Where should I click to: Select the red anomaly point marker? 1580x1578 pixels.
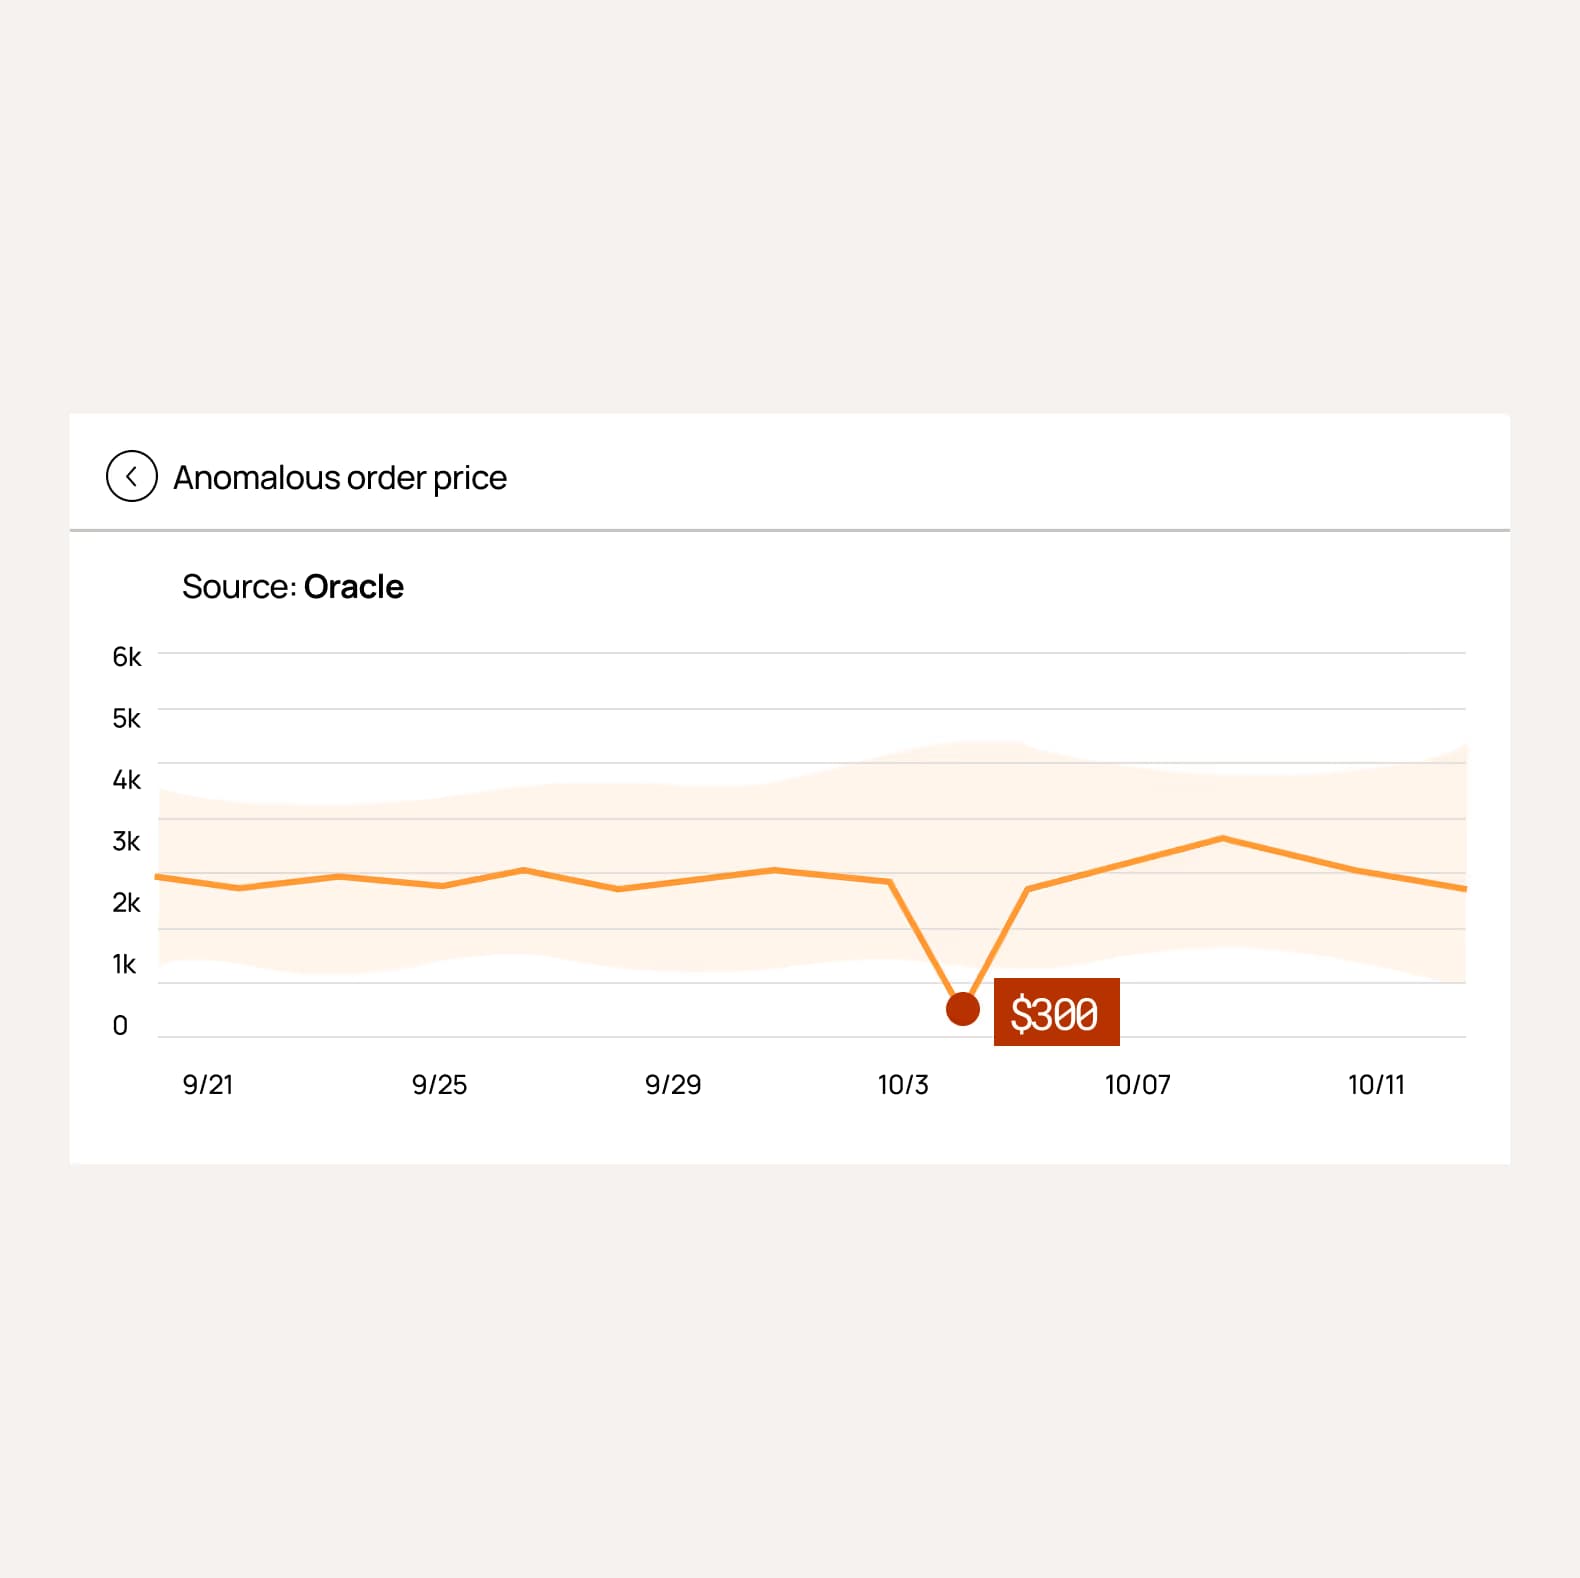(x=963, y=1010)
